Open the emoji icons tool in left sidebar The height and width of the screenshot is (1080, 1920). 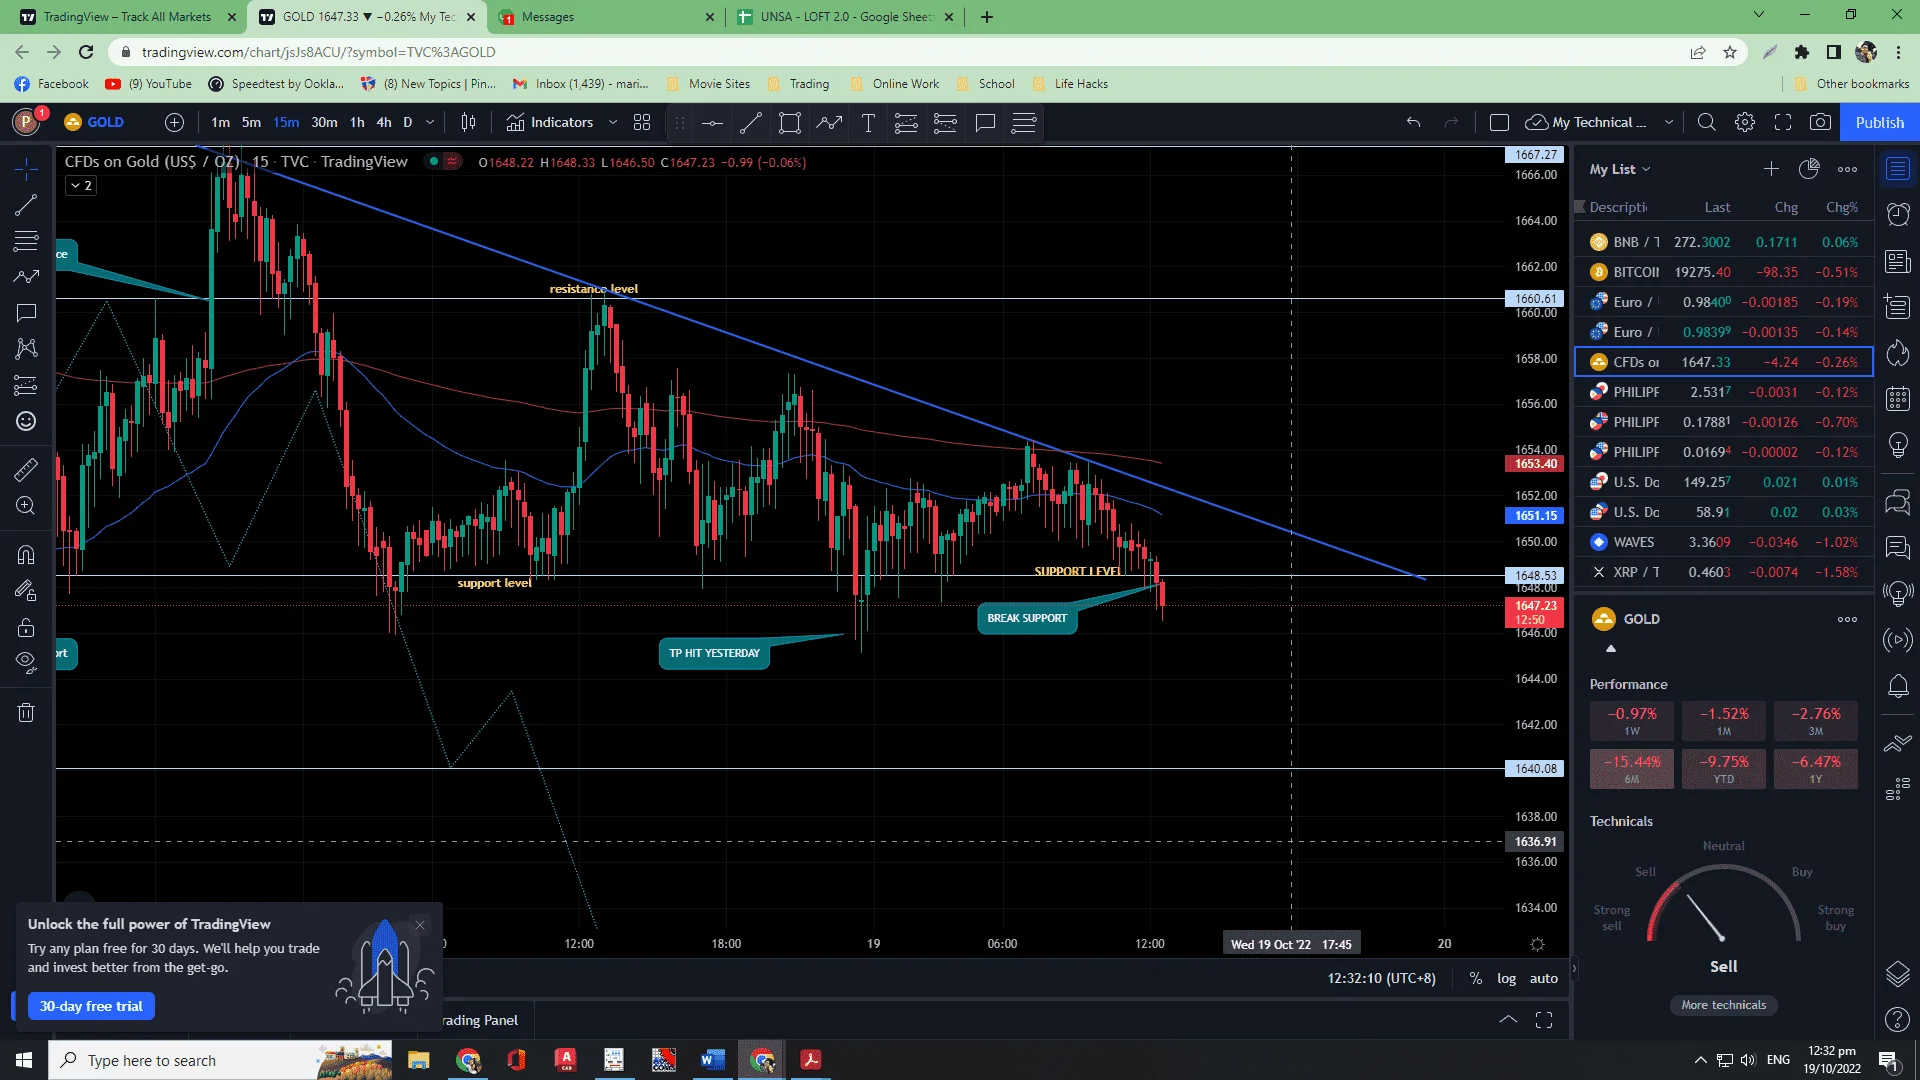tap(26, 421)
